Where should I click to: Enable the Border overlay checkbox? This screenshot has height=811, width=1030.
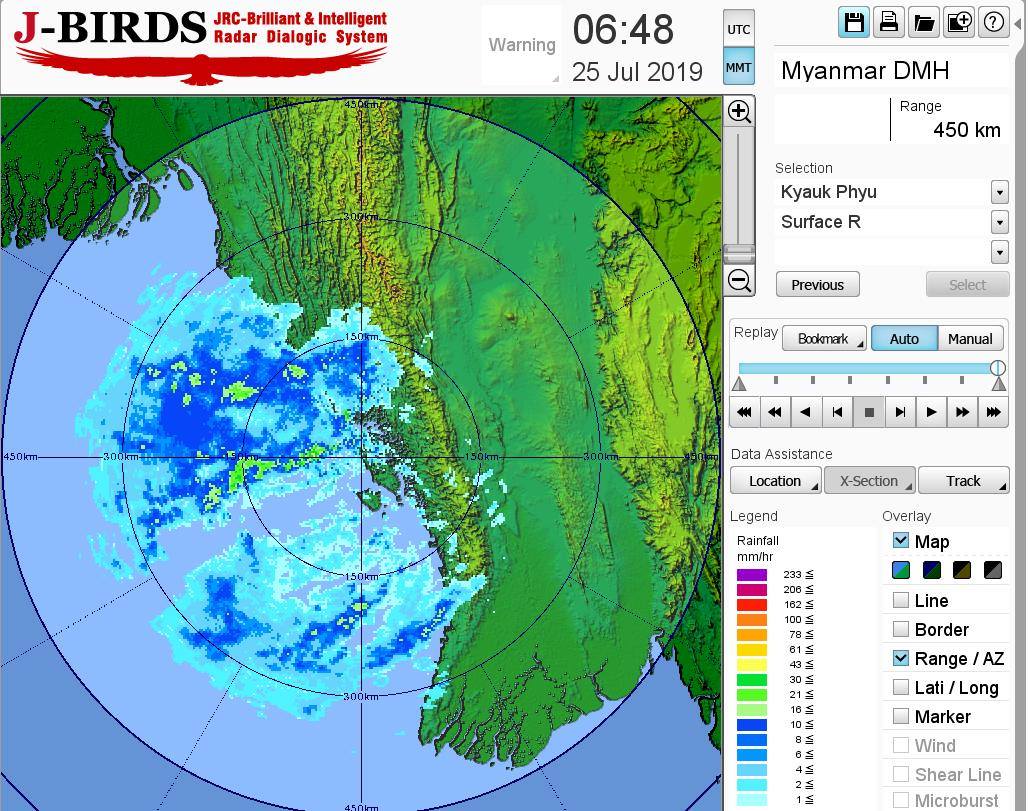click(x=901, y=629)
